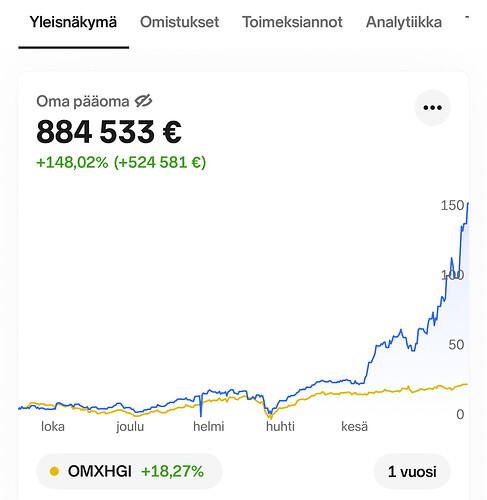The width and height of the screenshot is (487, 500).
Task: Click the yellow OMXHGI legend dot
Action: click(x=54, y=472)
